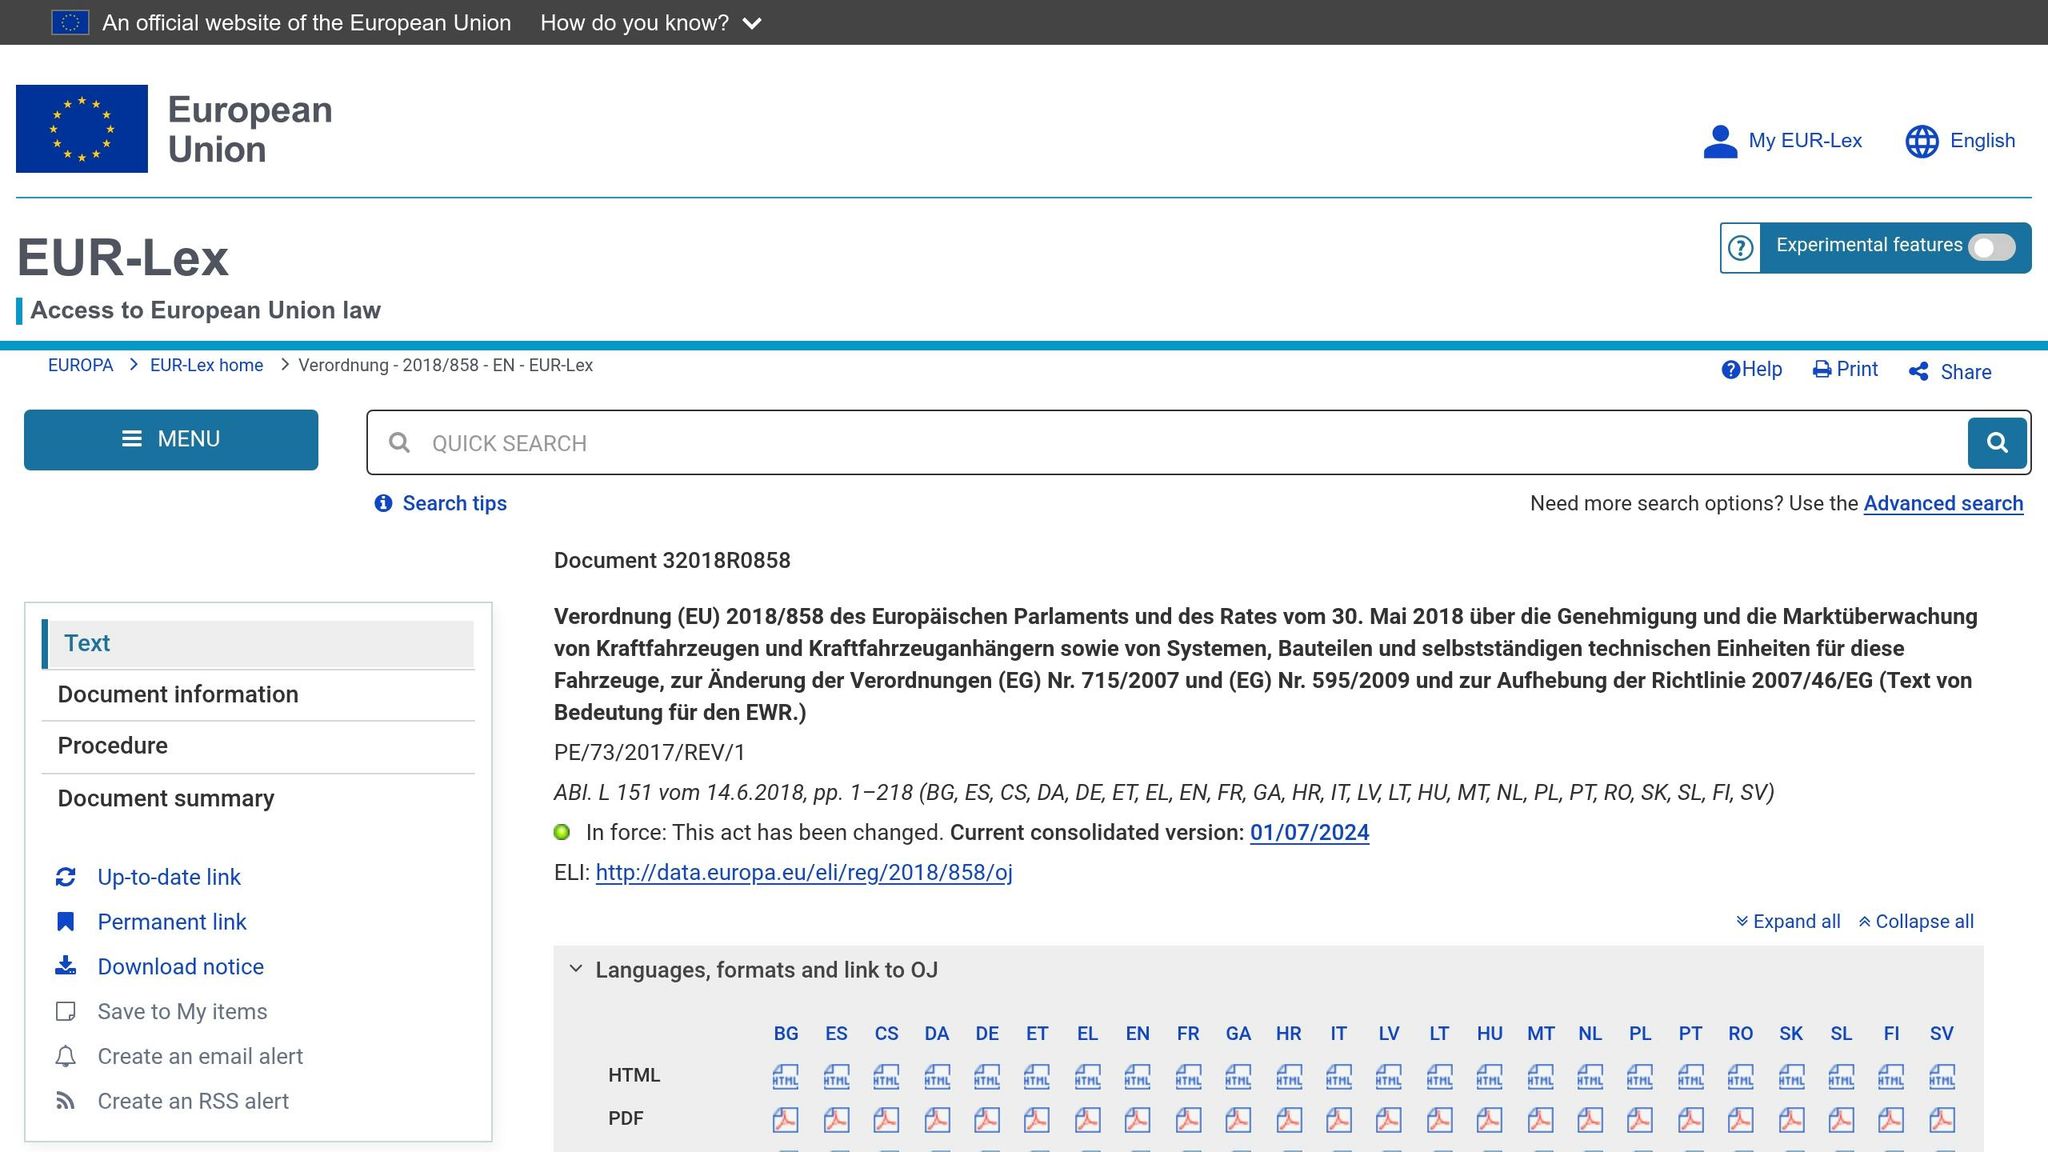The width and height of the screenshot is (2048, 1152).
Task: Click the blue search magnifier button
Action: 1997,443
